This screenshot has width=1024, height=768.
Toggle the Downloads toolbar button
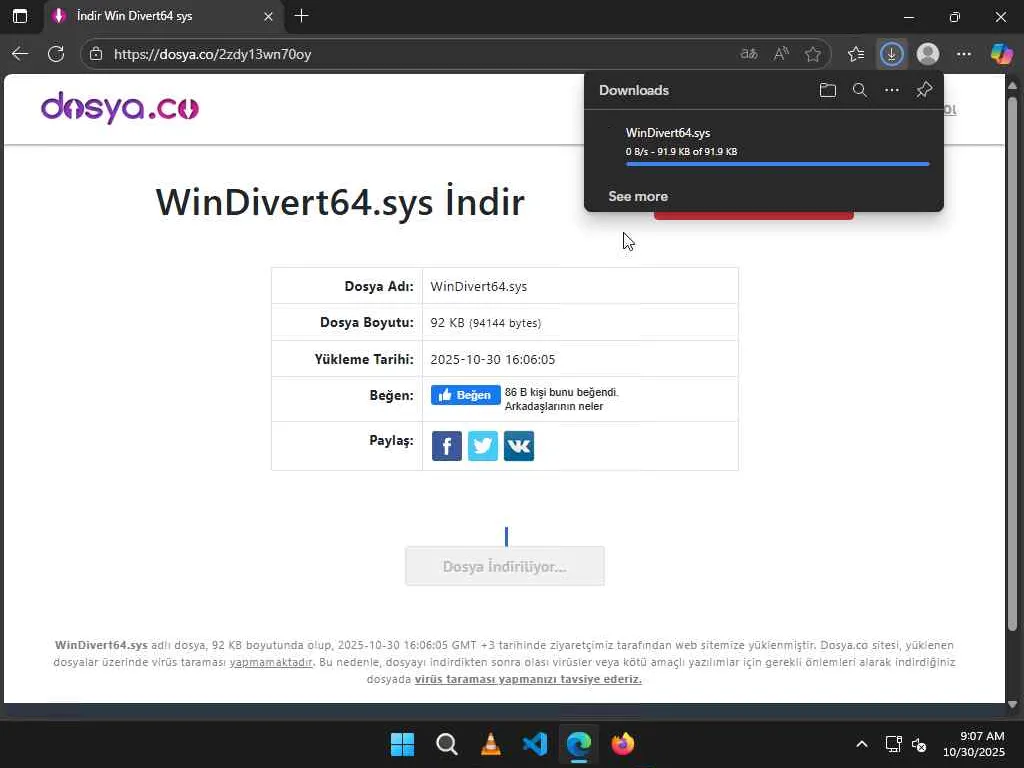pyautogui.click(x=891, y=54)
